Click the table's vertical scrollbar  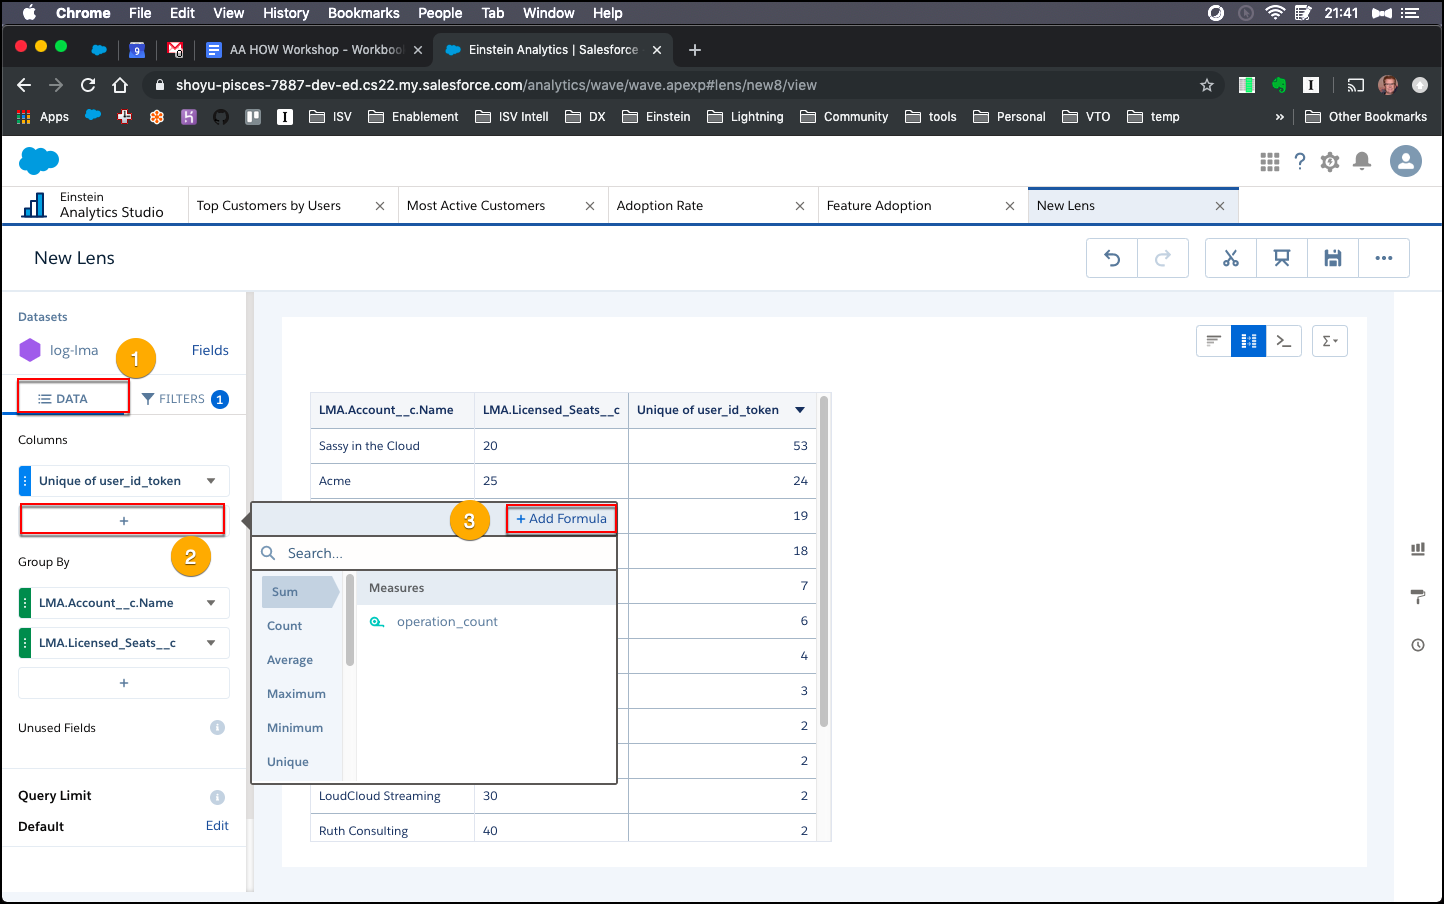coord(824,562)
